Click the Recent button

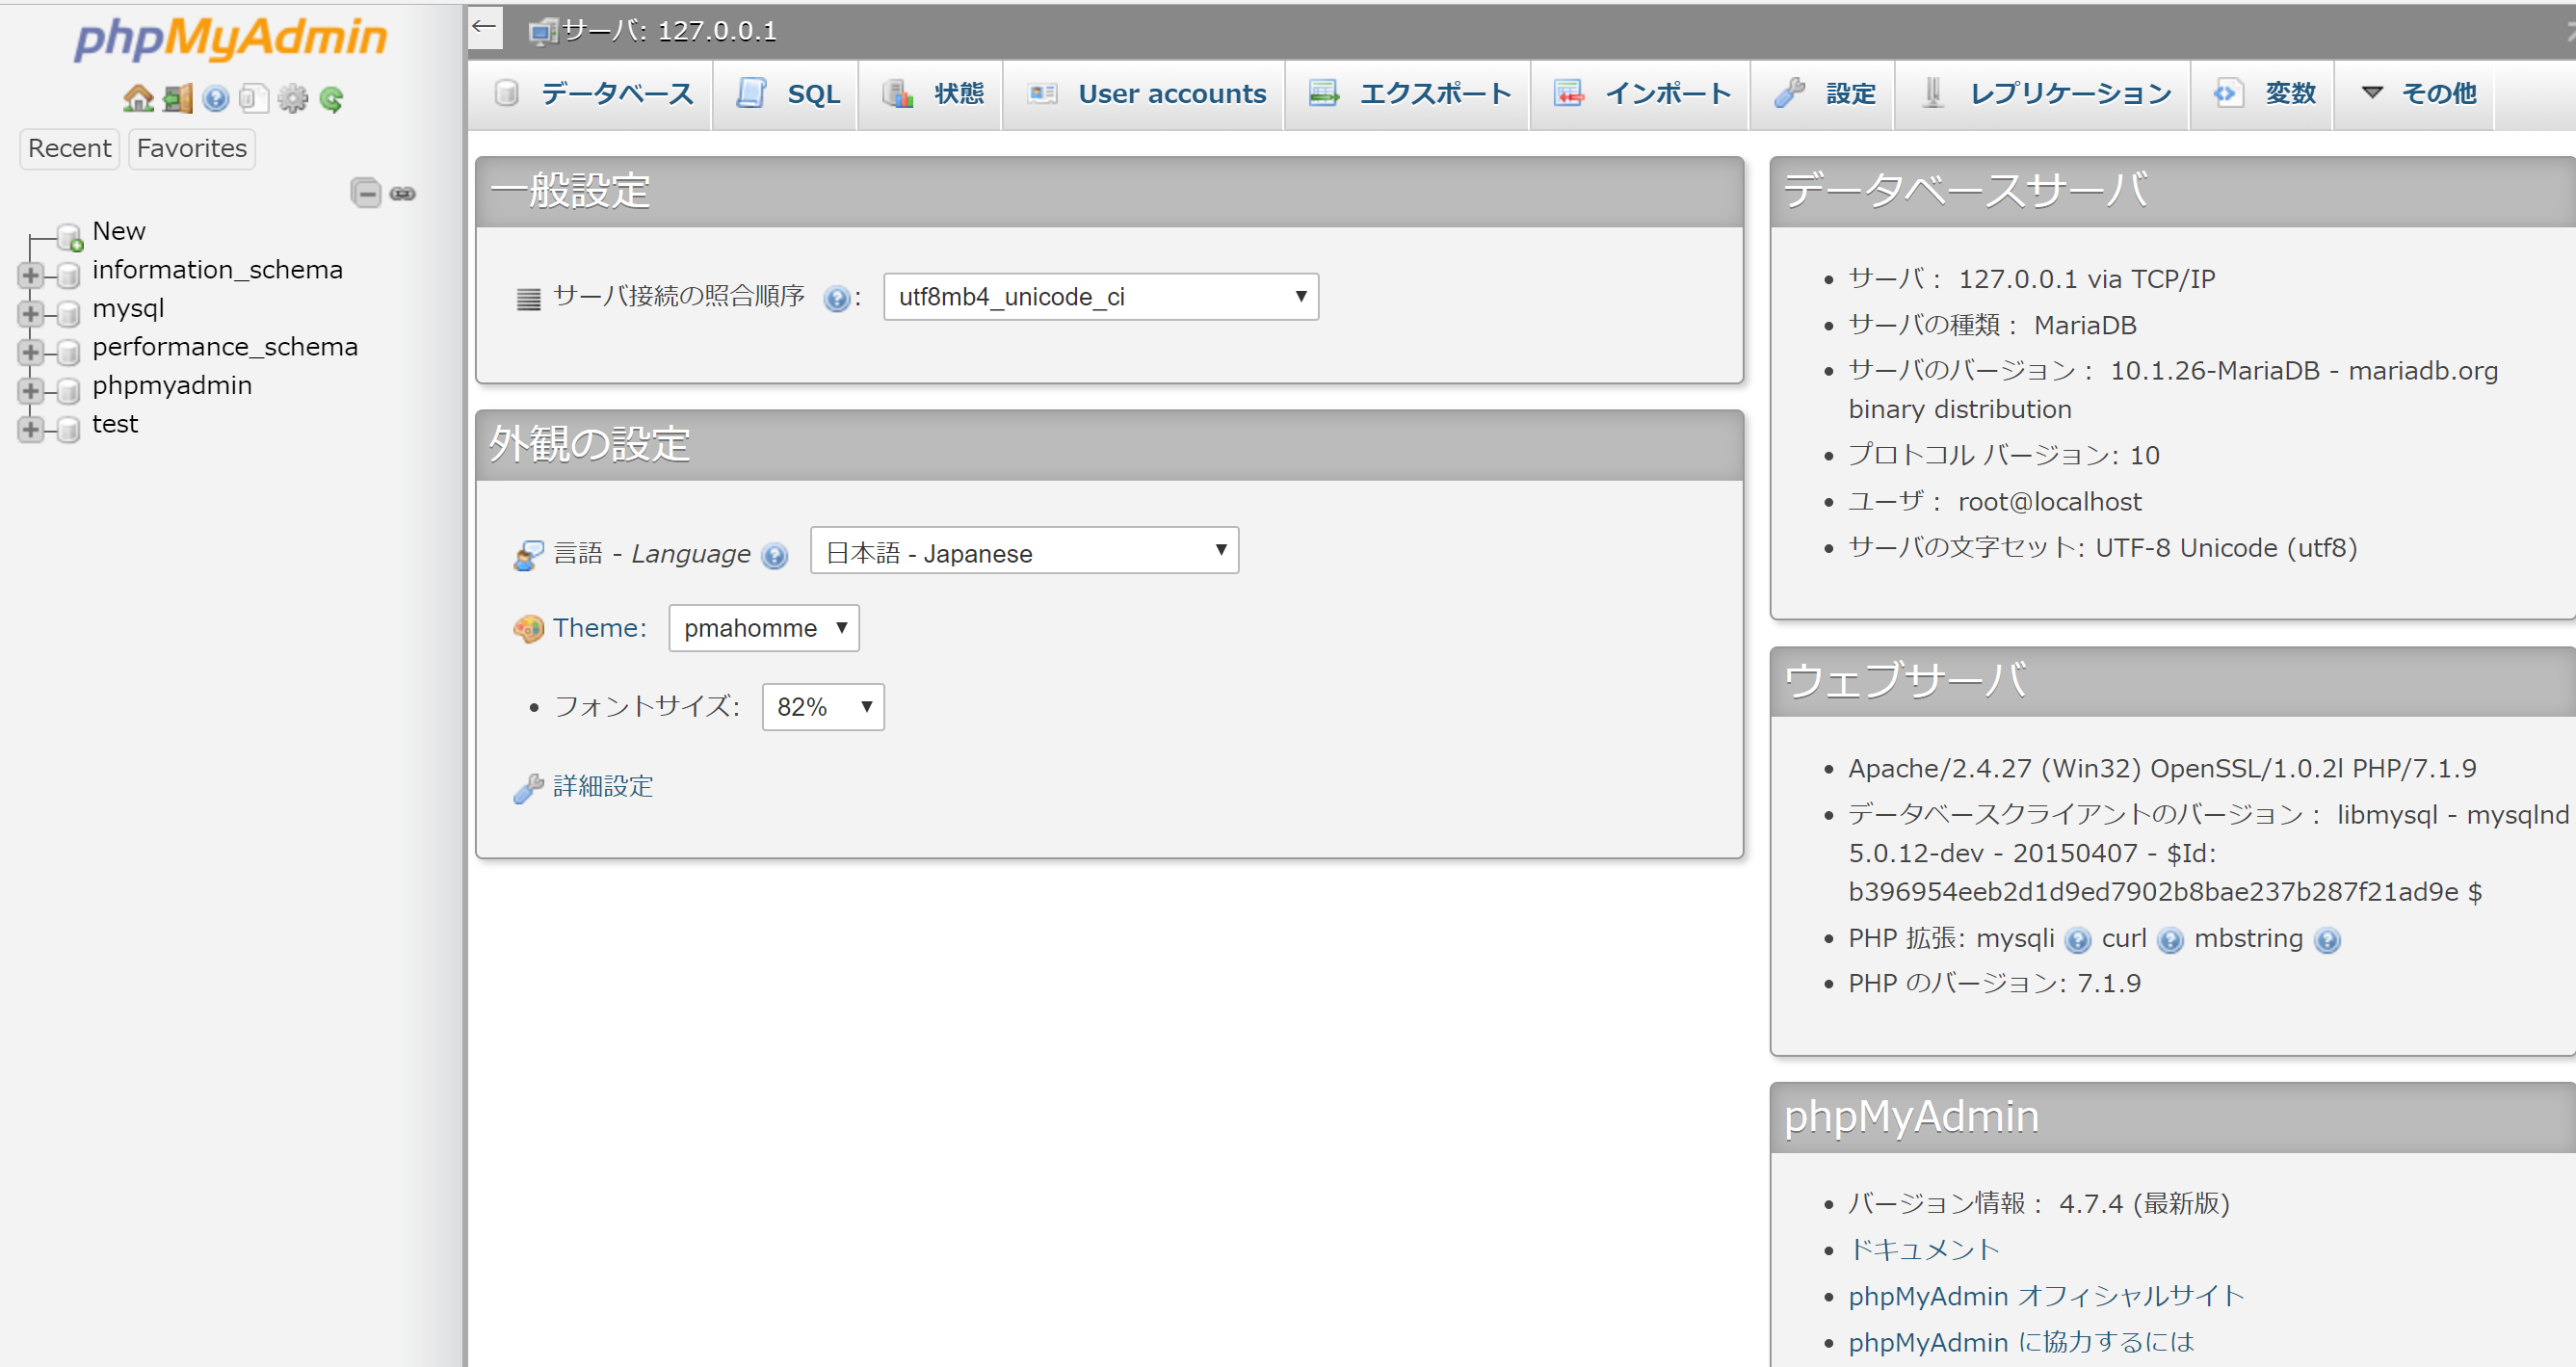(x=69, y=149)
